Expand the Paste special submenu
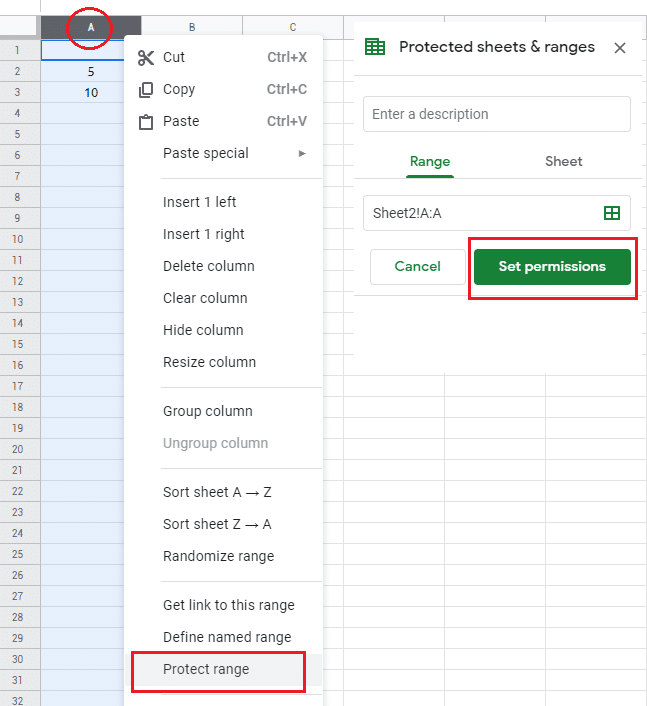Image resolution: width=647 pixels, height=706 pixels. point(234,153)
